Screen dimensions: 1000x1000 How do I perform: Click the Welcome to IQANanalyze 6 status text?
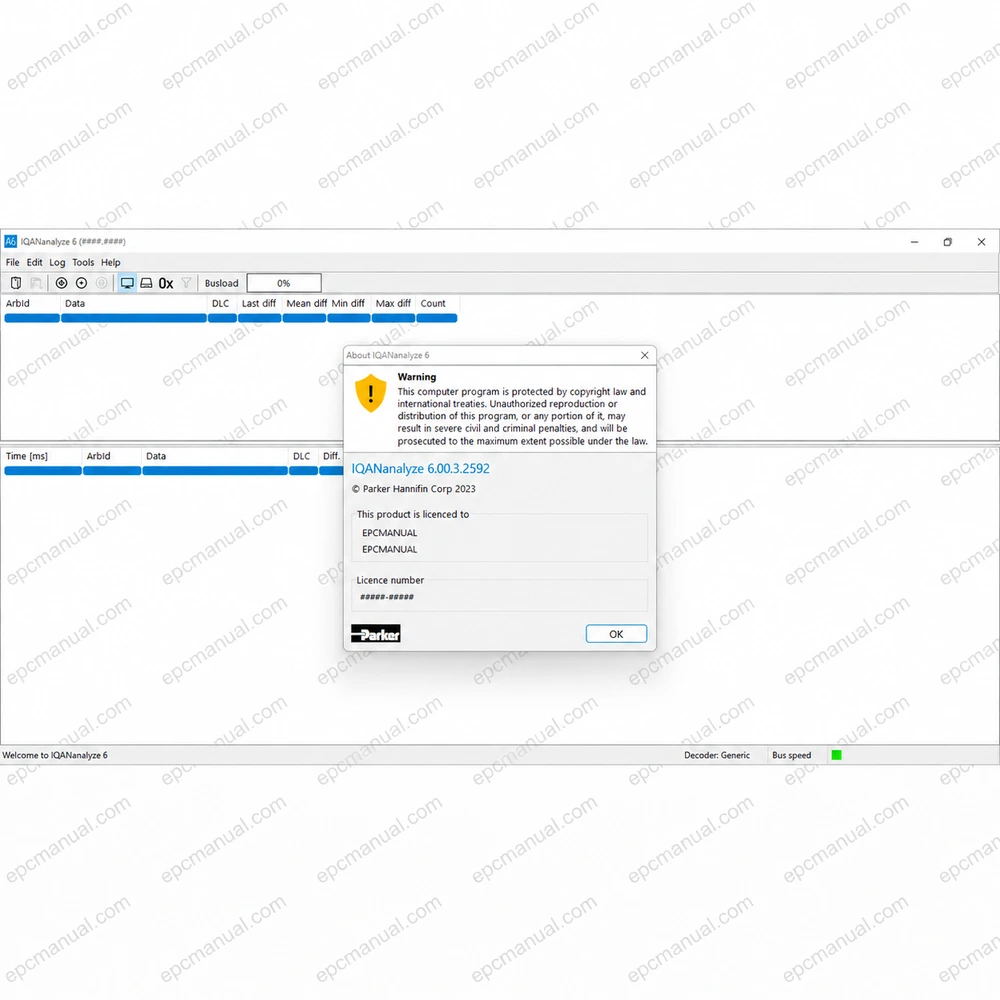pos(55,755)
